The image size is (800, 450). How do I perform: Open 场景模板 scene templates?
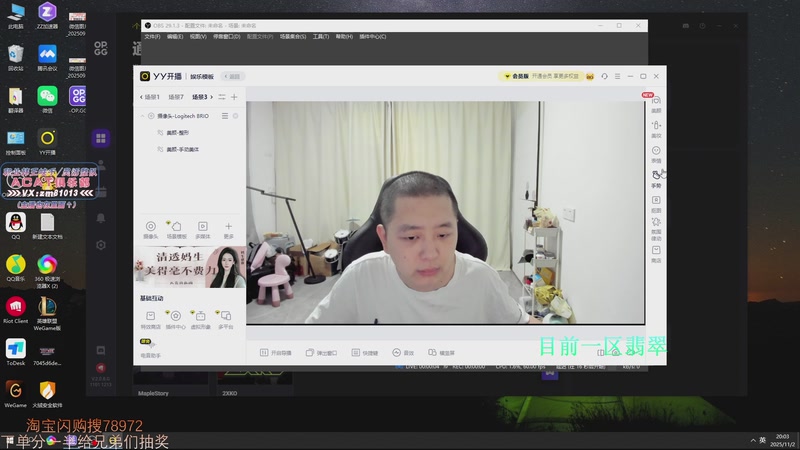coord(177,230)
